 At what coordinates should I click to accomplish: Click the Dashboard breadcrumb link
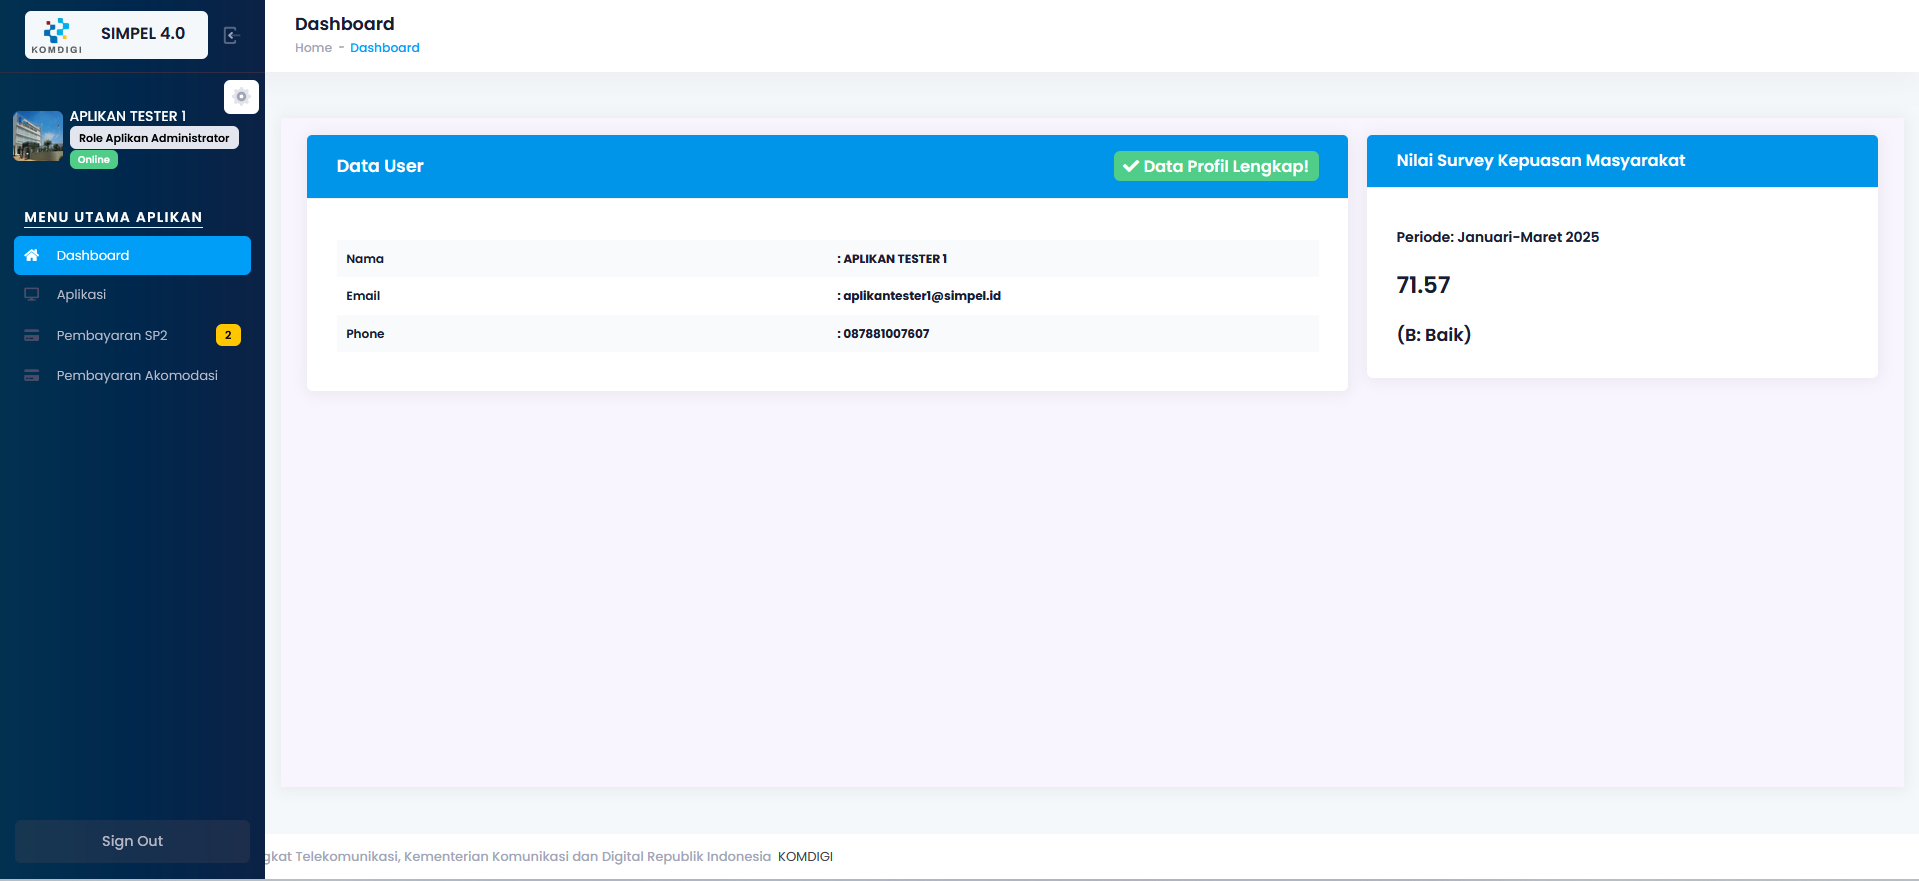[384, 48]
